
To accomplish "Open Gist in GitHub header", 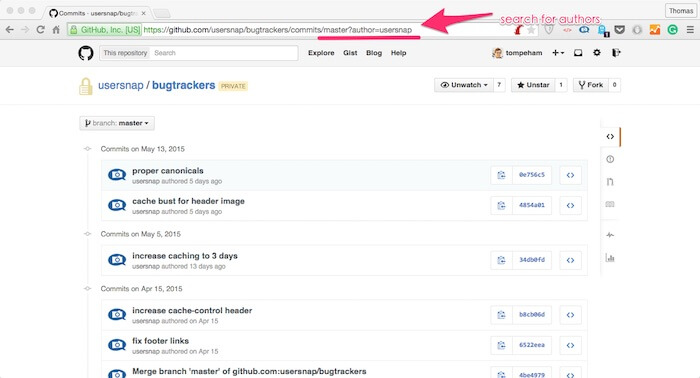I will click(350, 53).
